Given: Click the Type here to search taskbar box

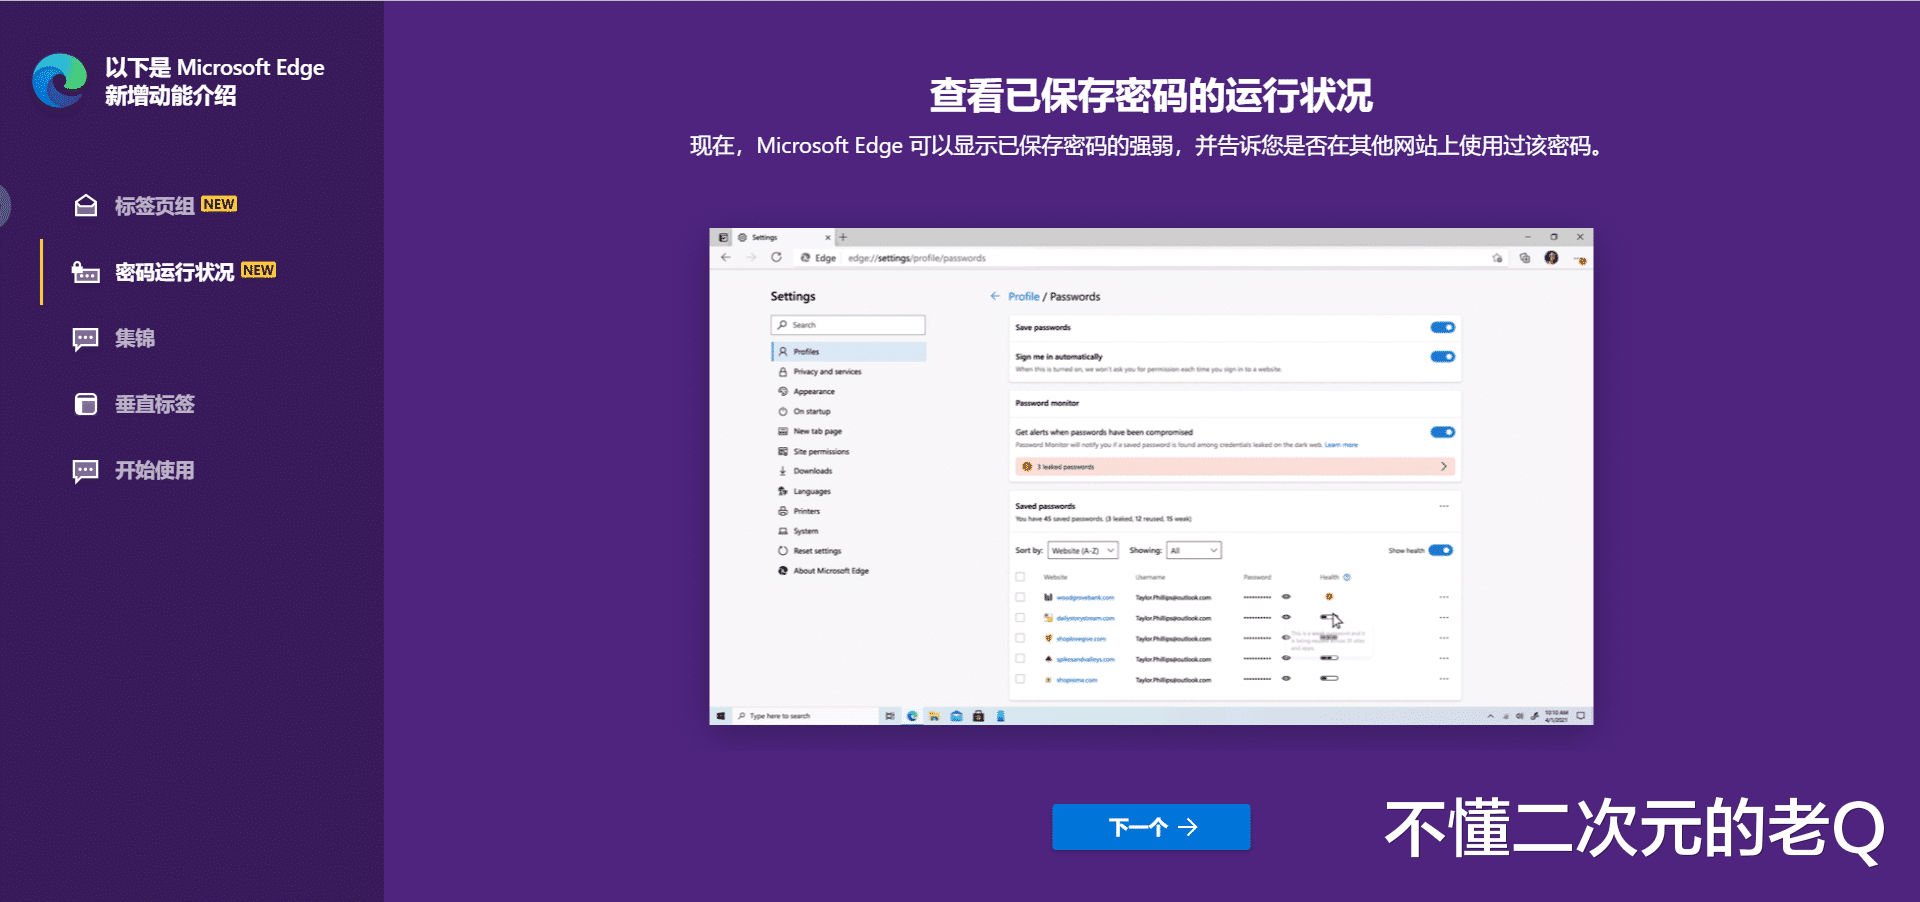Looking at the screenshot, I should [804, 716].
